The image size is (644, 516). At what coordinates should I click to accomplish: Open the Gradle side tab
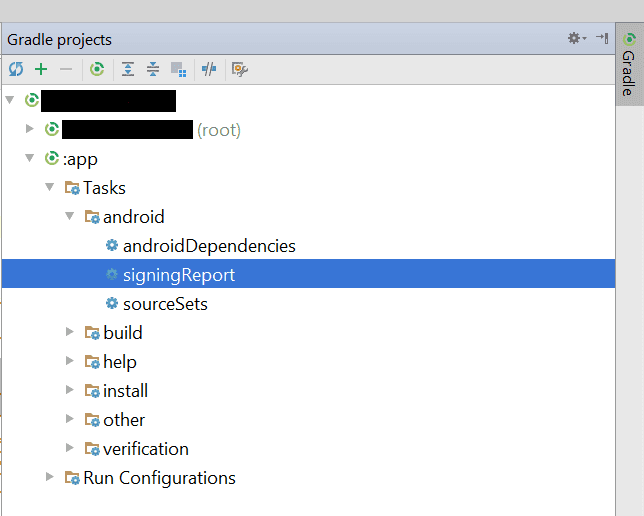coord(628,64)
